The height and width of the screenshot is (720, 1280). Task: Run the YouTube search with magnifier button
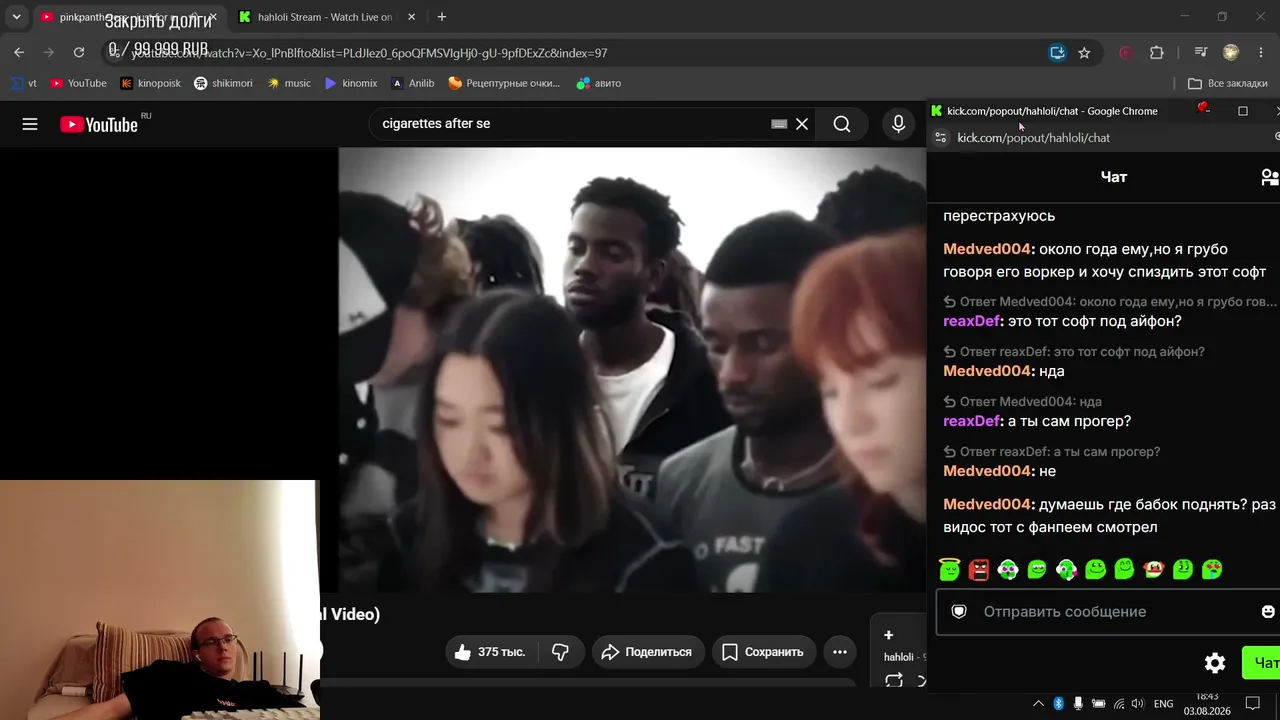[x=842, y=124]
